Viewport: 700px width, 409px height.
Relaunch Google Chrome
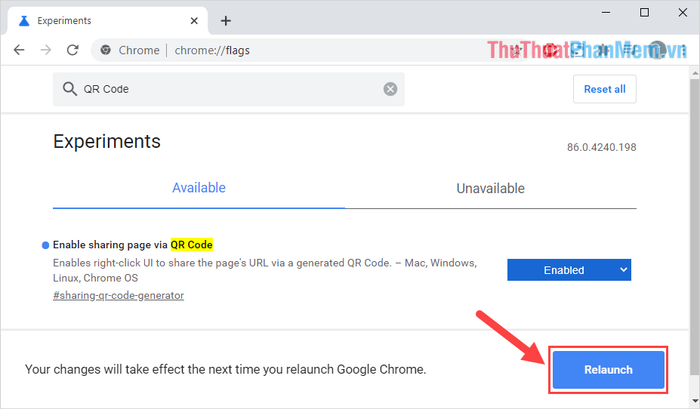point(608,370)
